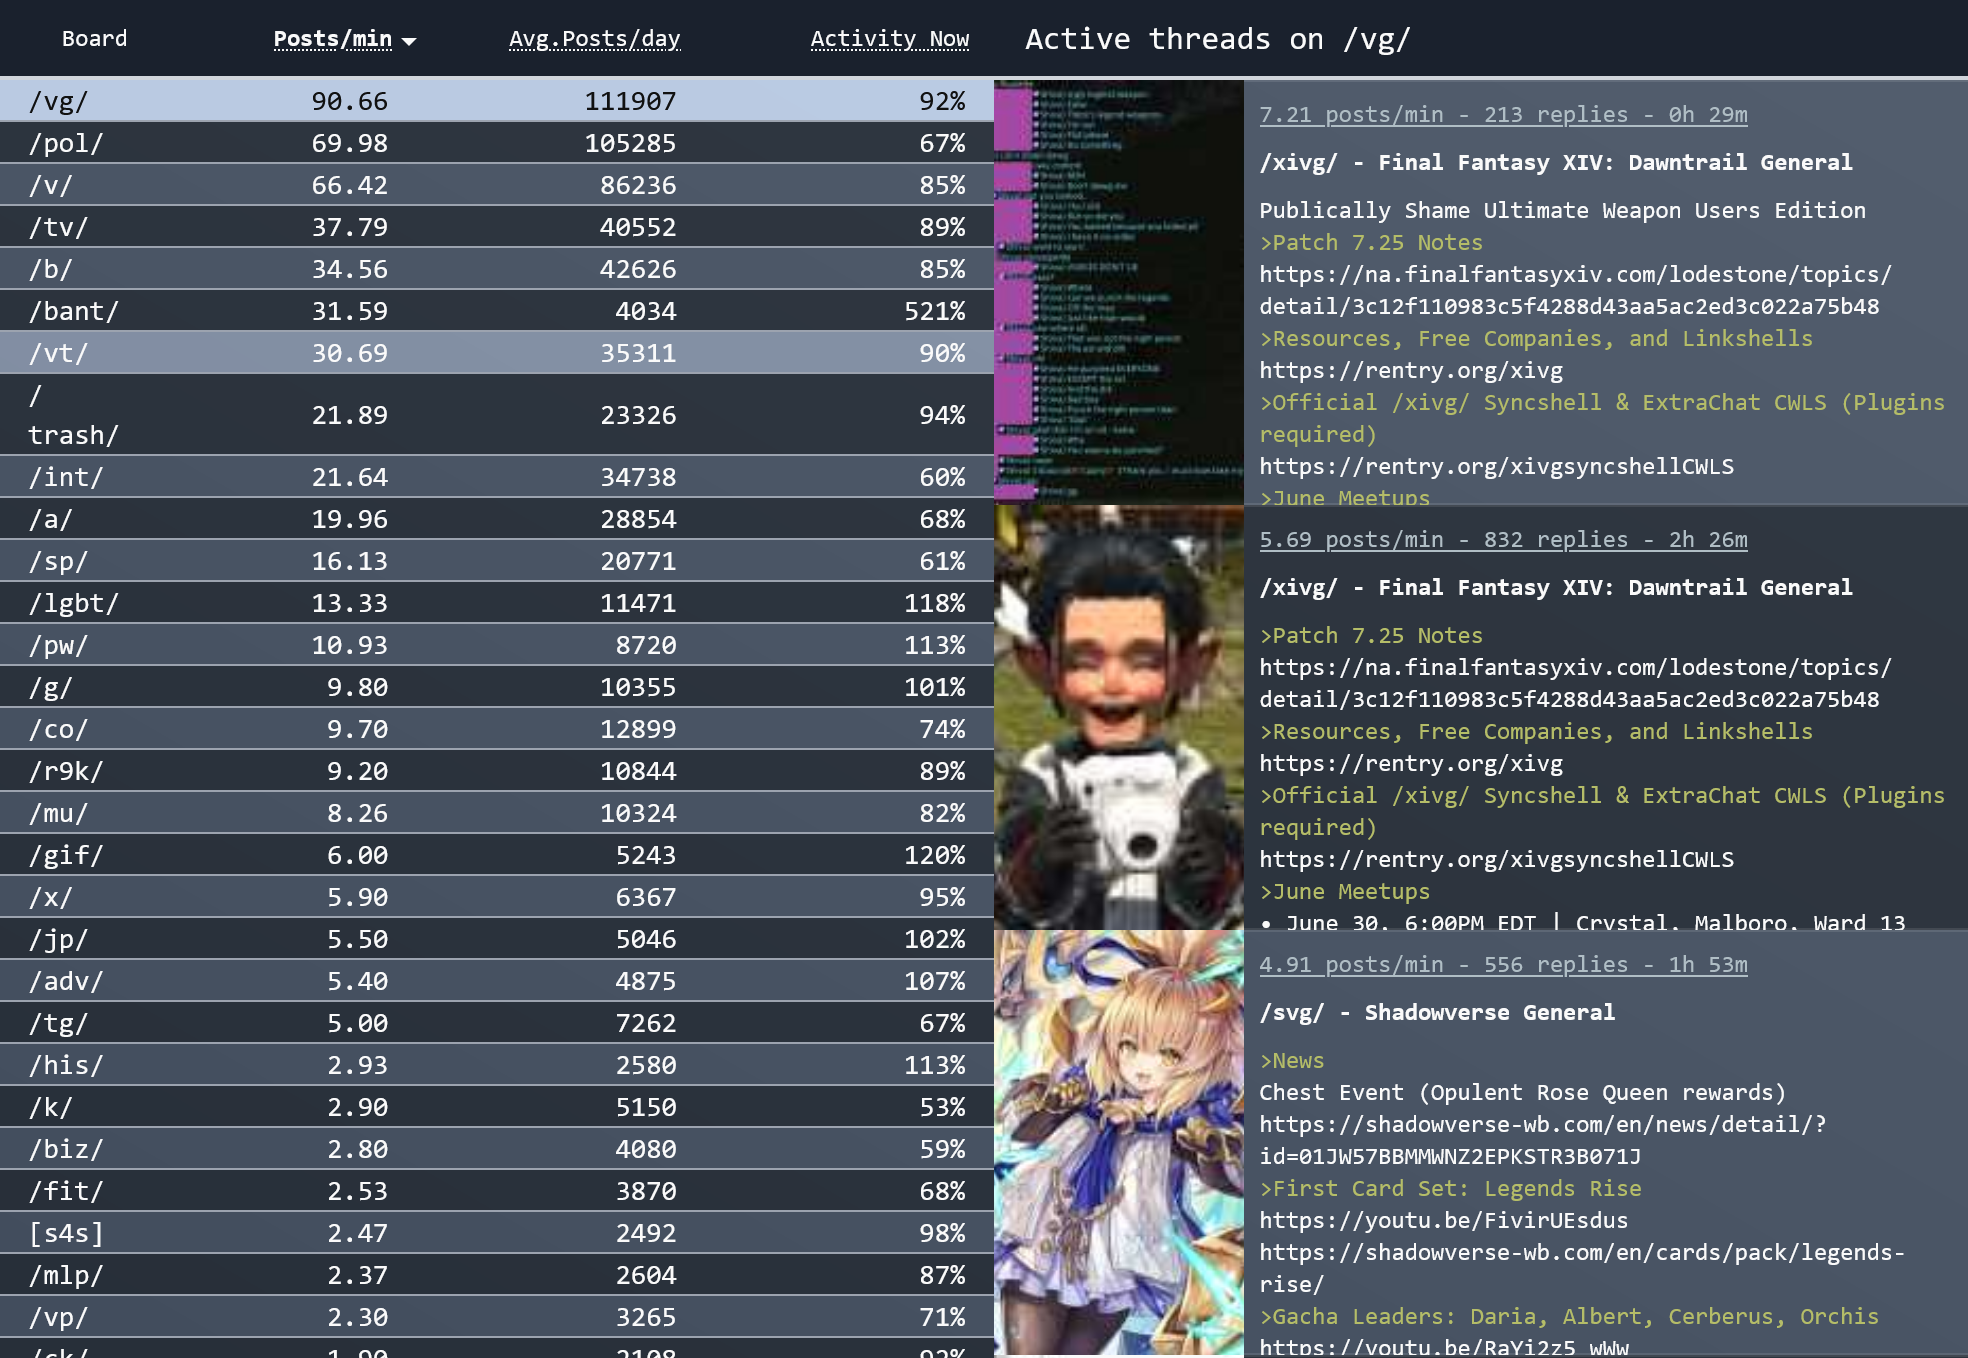1968x1358 pixels.
Task: Select the /gif/ board row
Action: click(497, 855)
